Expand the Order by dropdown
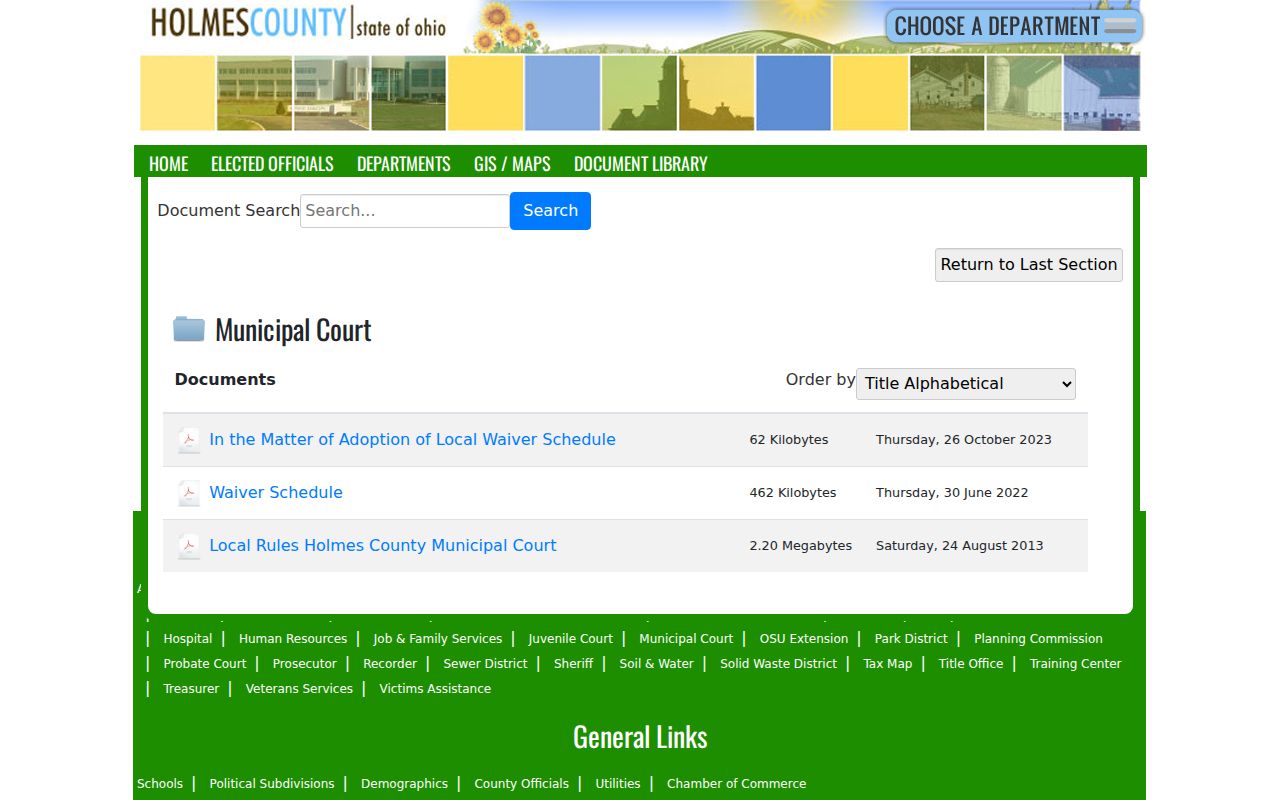 [966, 384]
